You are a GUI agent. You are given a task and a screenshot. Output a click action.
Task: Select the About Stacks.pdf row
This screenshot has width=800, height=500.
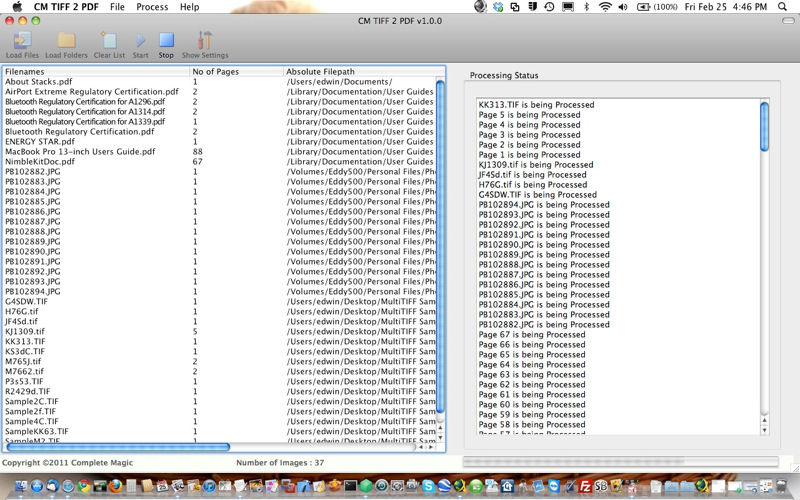tap(219, 82)
